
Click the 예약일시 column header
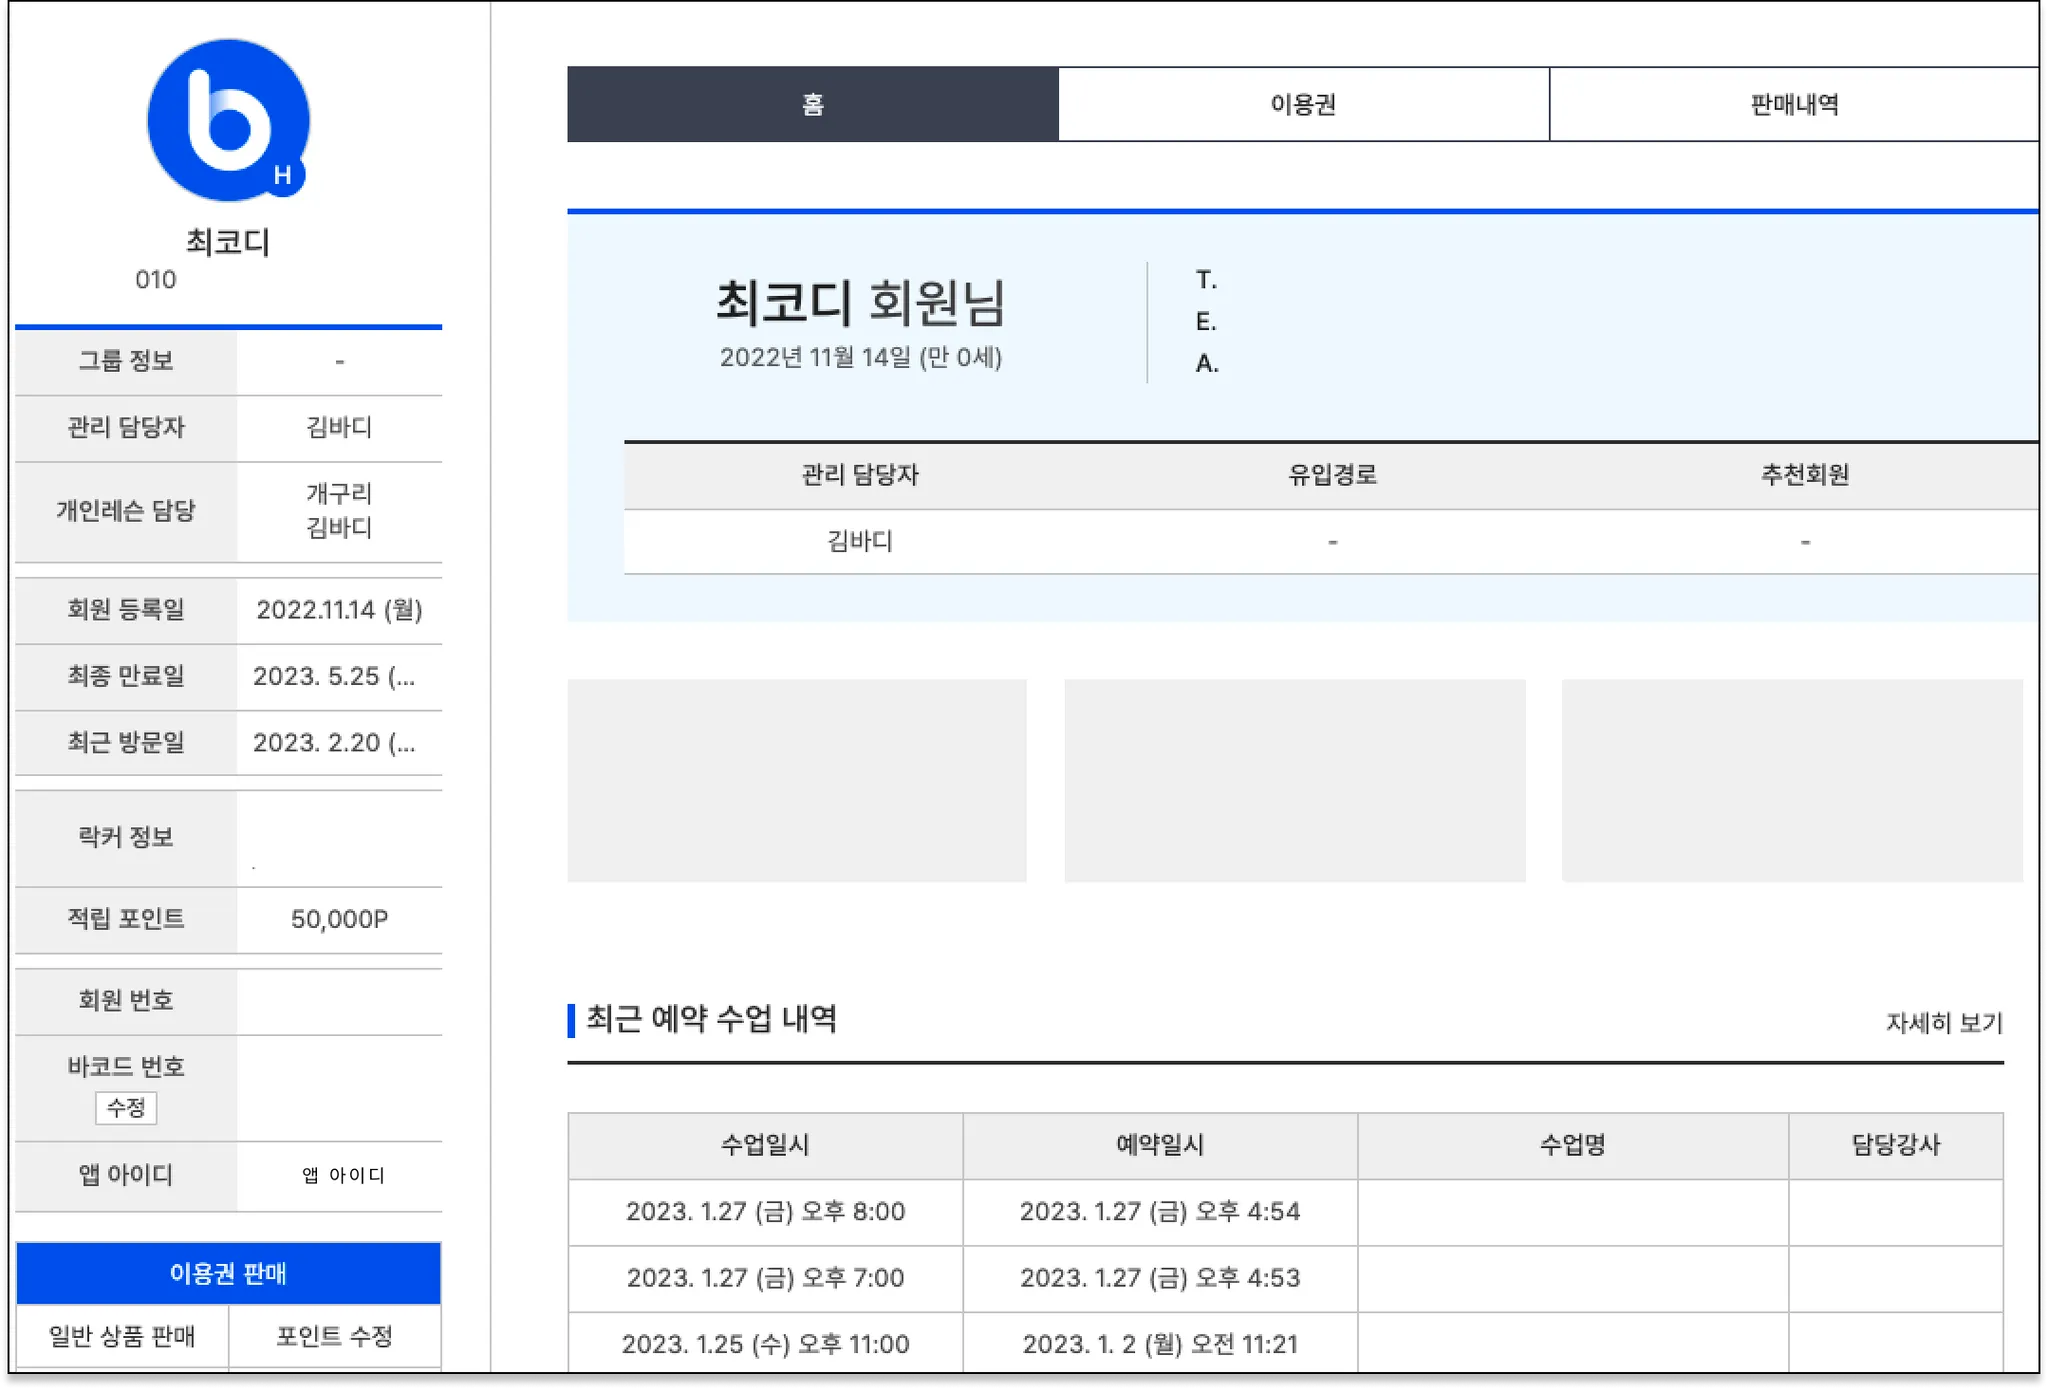coord(1160,1145)
